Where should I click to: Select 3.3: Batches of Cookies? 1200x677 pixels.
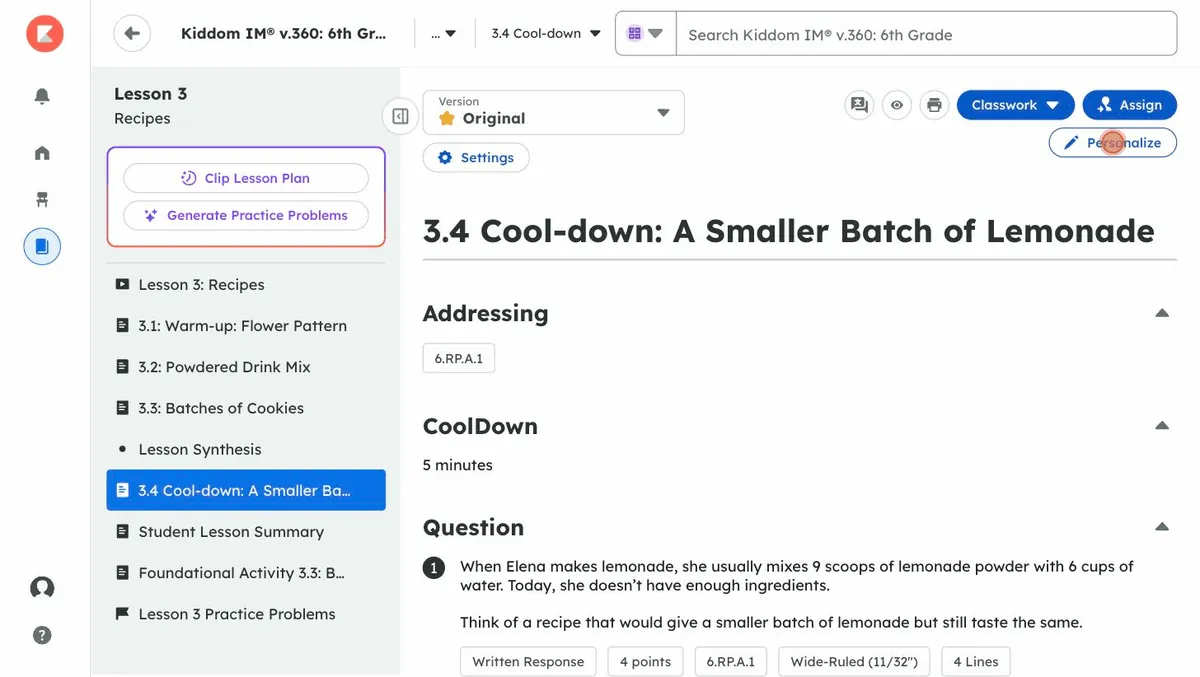pos(246,408)
